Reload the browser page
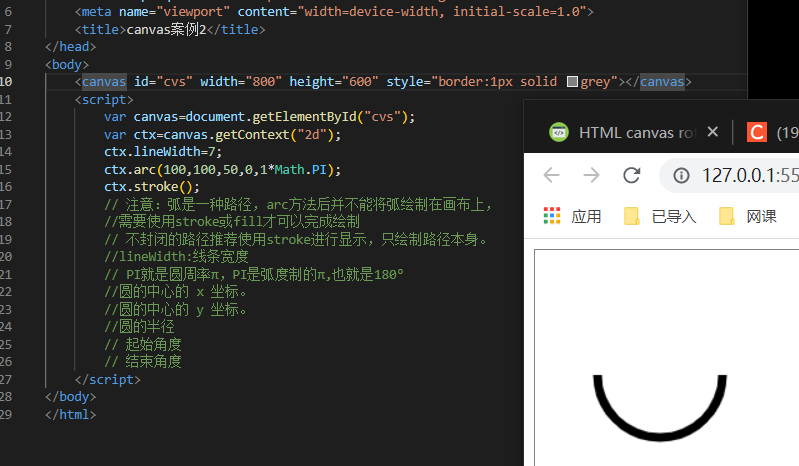799x466 pixels. pos(631,175)
